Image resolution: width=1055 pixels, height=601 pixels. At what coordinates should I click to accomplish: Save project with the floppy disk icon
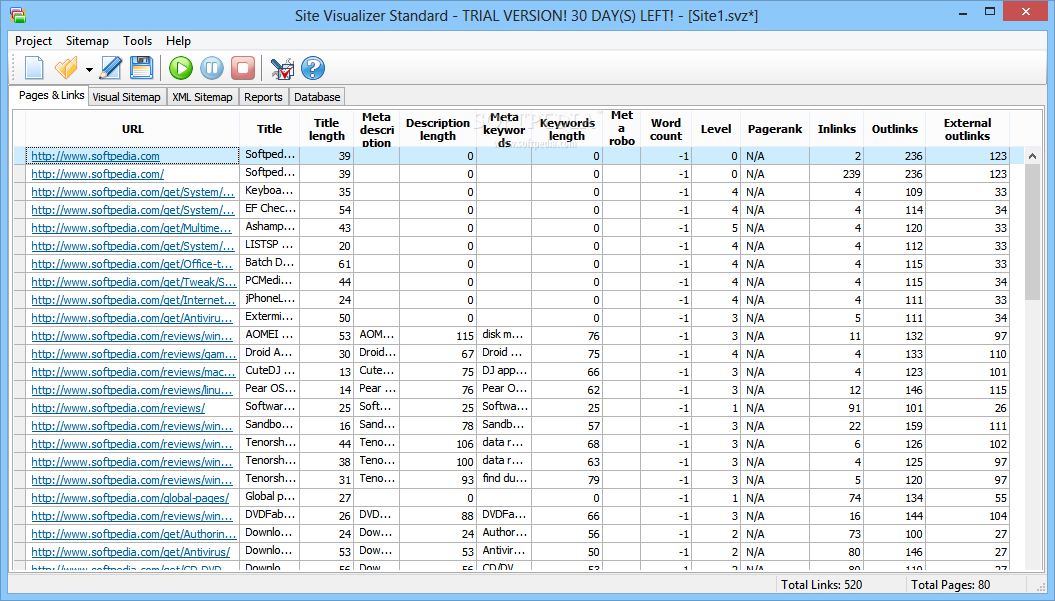pyautogui.click(x=141, y=68)
